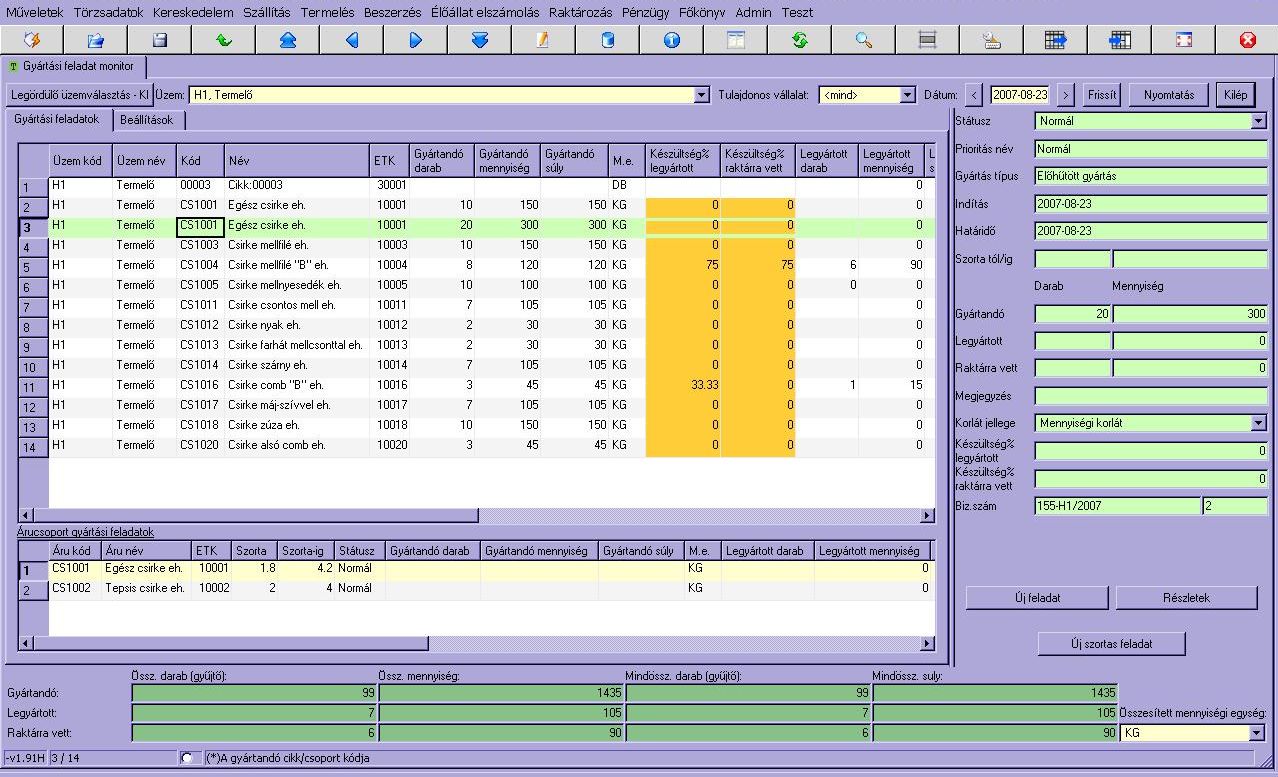Go to previous record with left arrow
Image resolution: width=1278 pixels, height=777 pixels.
(x=351, y=40)
